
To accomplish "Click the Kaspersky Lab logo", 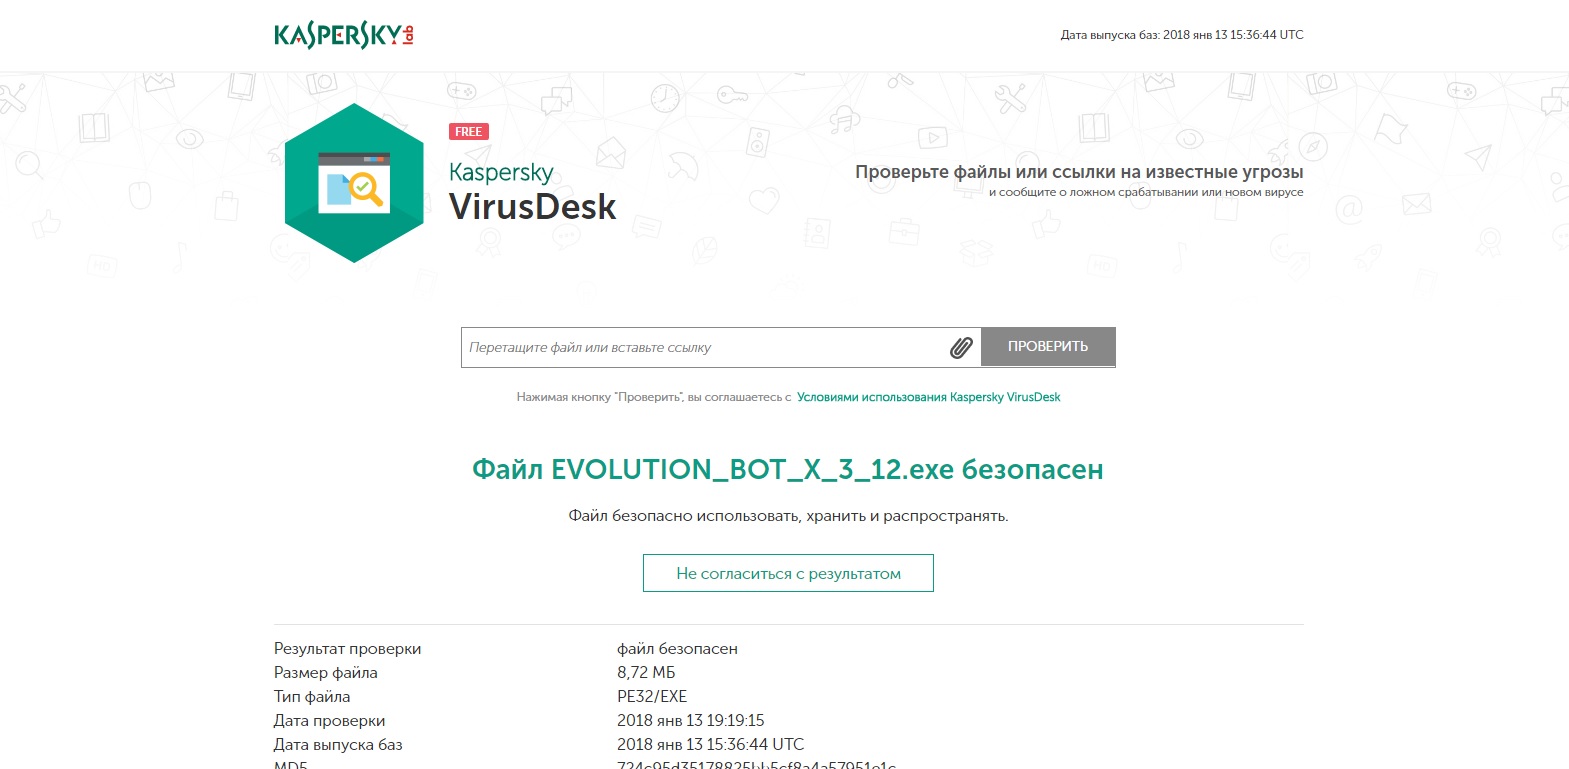I will pyautogui.click(x=344, y=35).
